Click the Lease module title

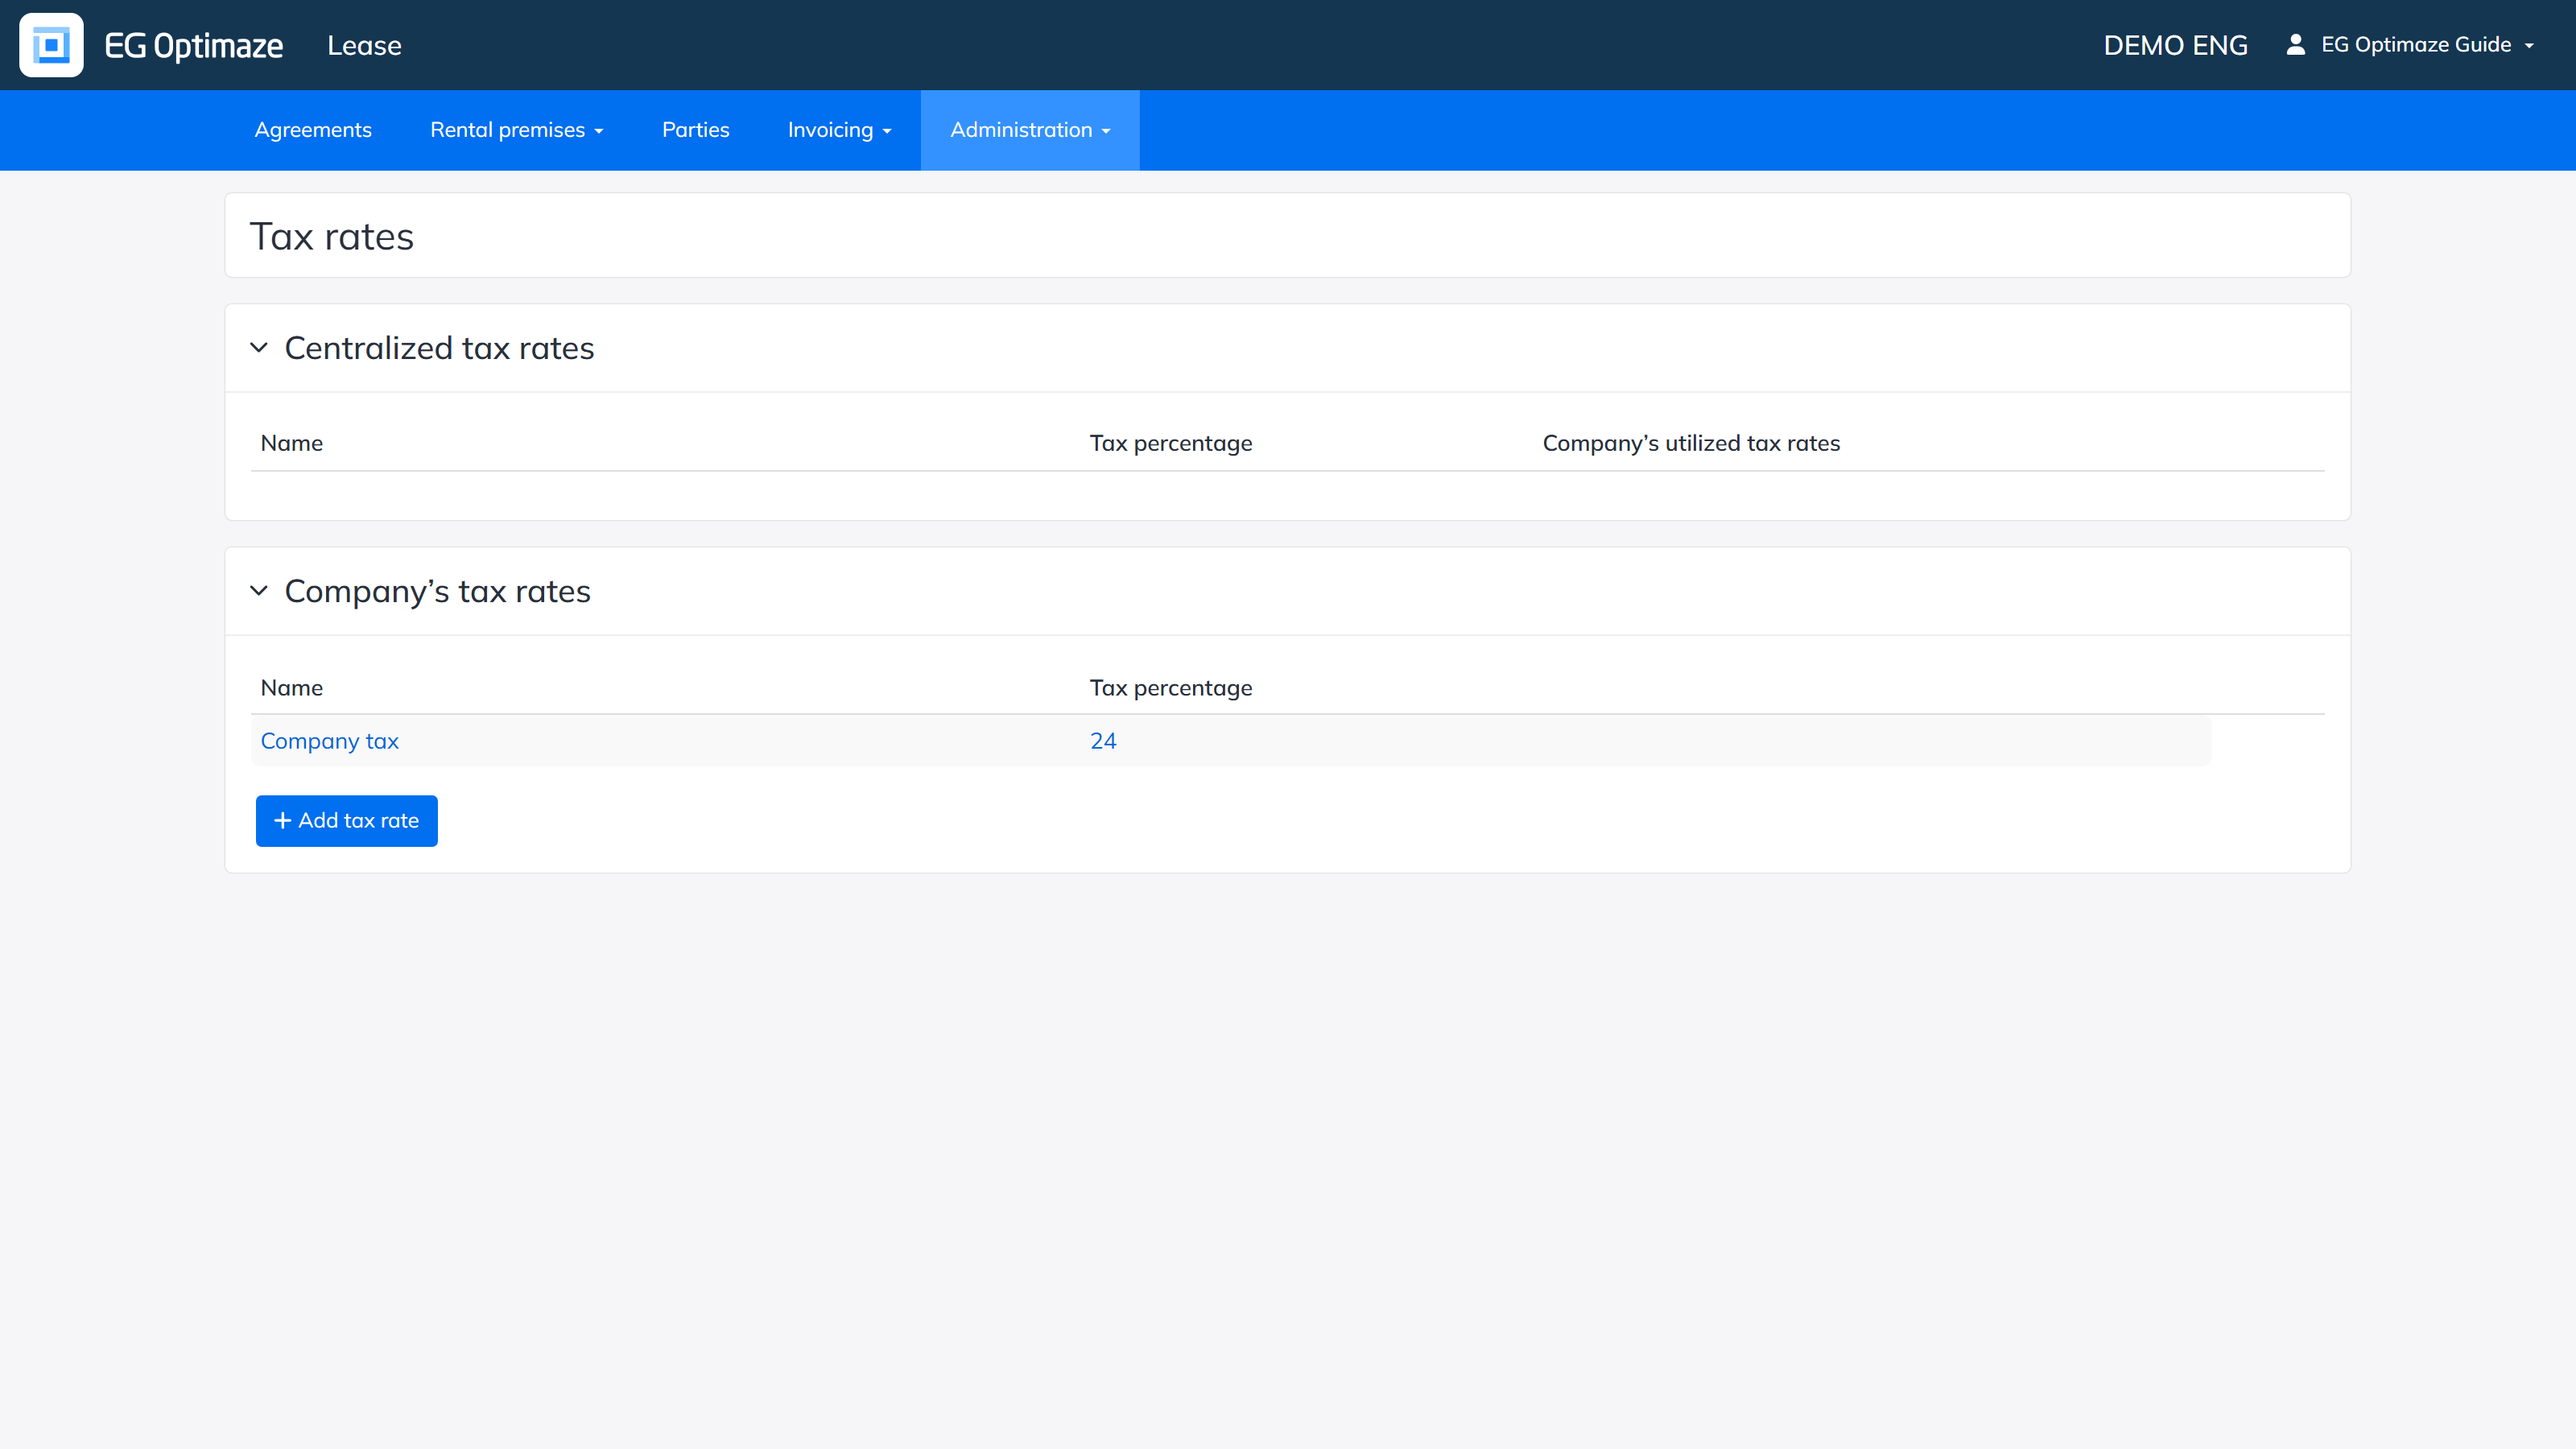click(x=364, y=46)
